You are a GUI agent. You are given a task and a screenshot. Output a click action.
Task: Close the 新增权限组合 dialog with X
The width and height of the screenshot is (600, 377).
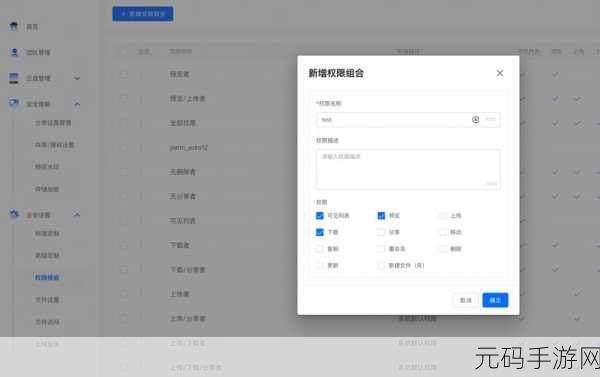coord(500,73)
